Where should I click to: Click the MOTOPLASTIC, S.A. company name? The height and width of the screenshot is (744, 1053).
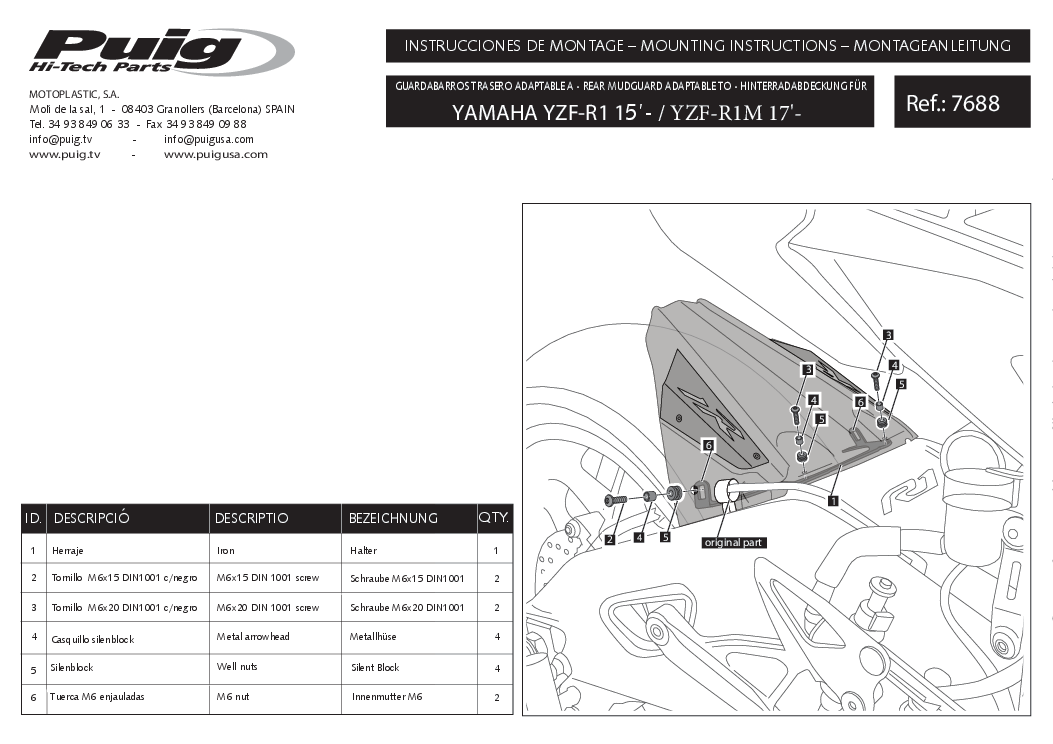pos(74,95)
